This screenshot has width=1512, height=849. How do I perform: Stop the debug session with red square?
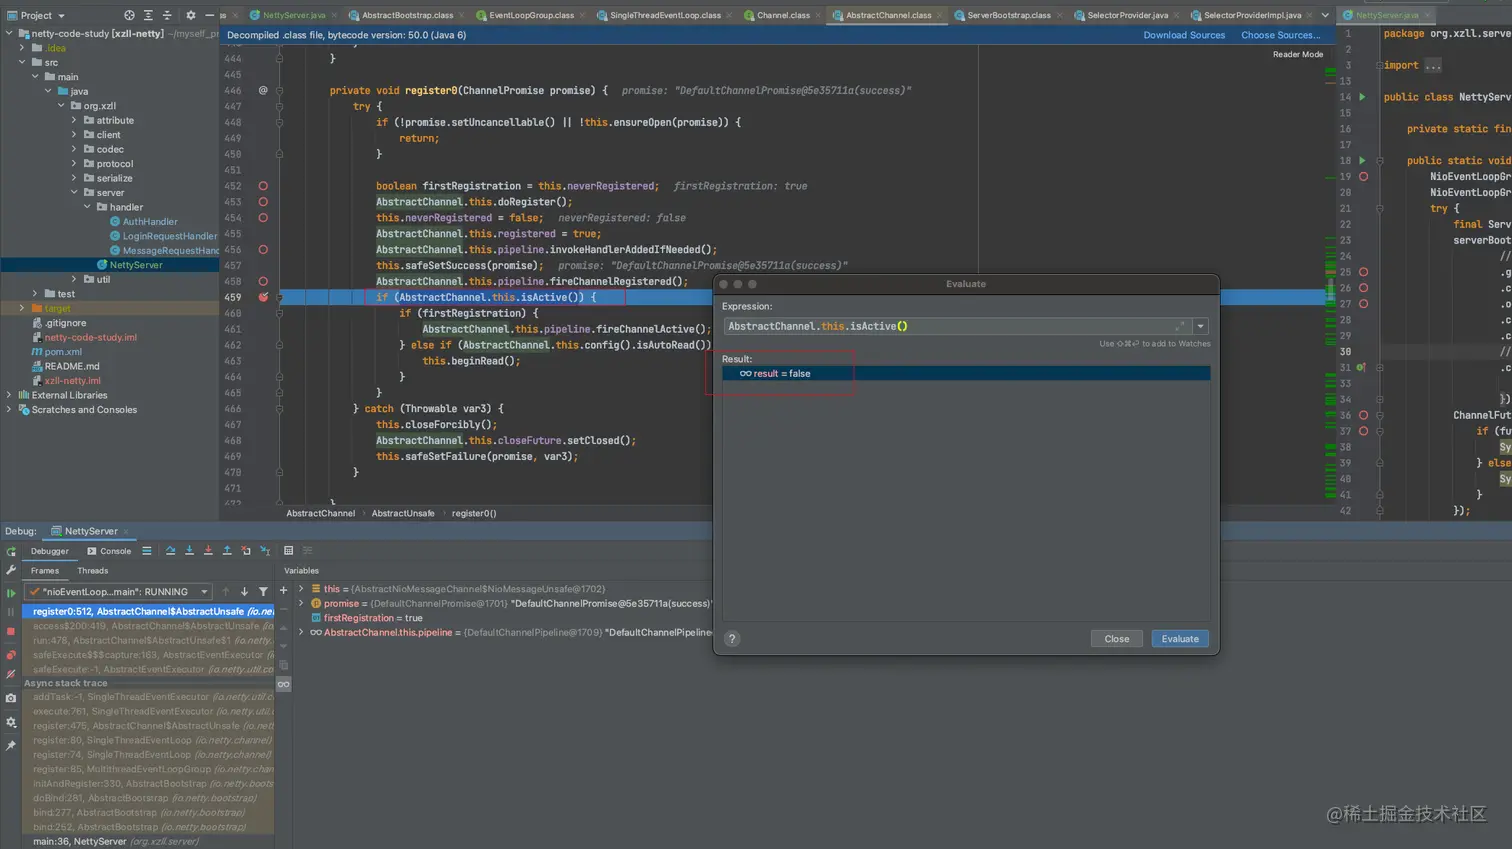point(11,632)
